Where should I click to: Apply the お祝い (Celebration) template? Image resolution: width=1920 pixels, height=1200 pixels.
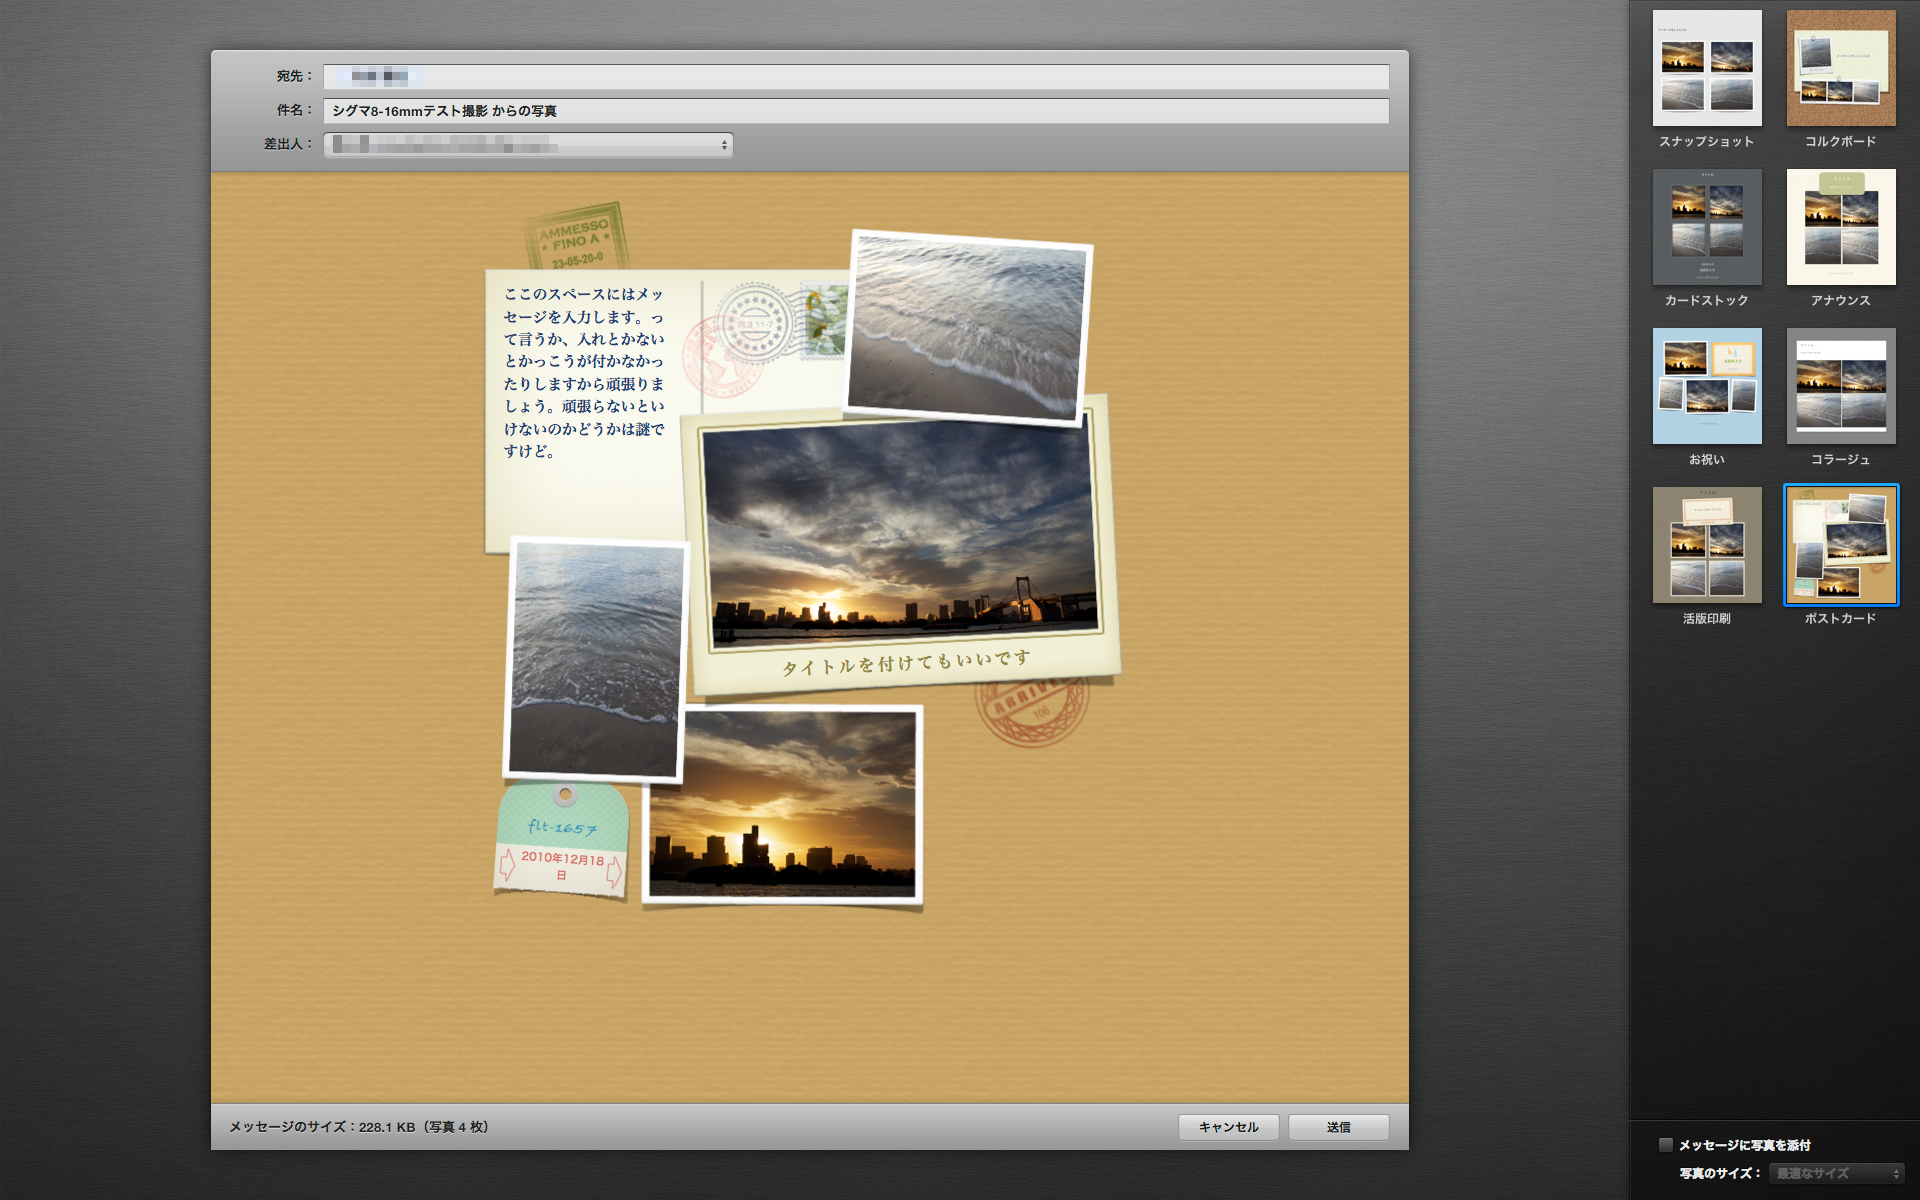coord(1705,386)
